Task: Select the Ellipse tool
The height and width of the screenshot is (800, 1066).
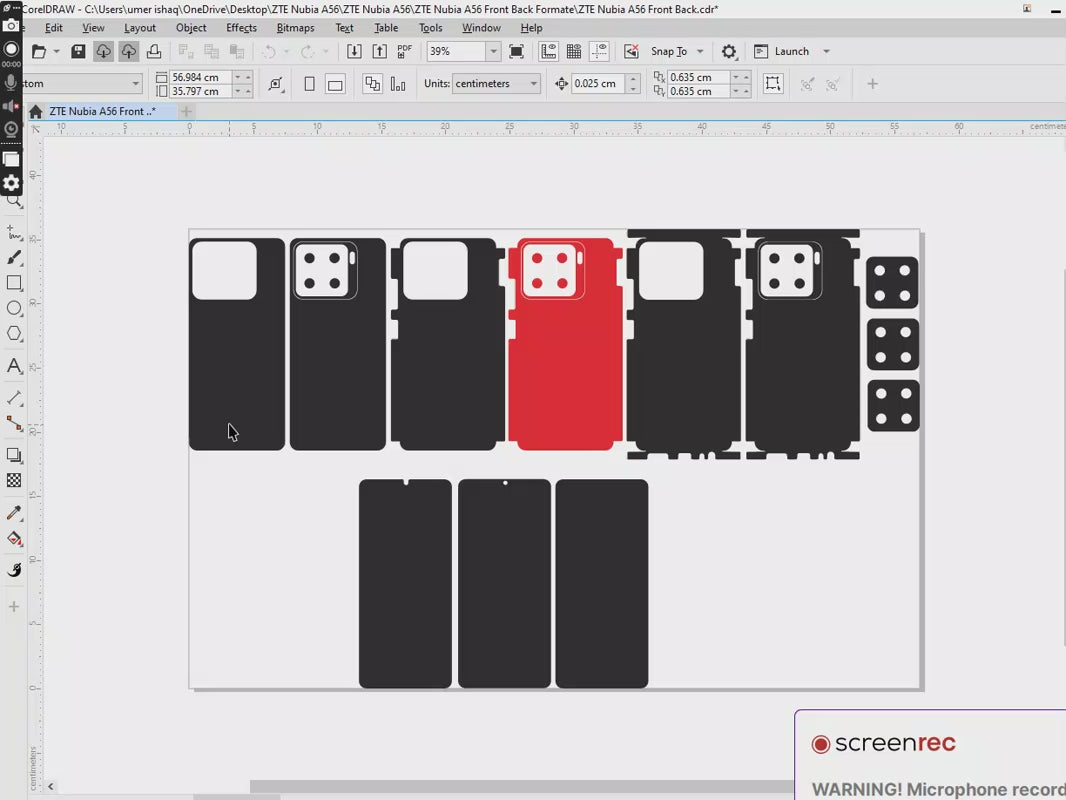Action: click(14, 309)
